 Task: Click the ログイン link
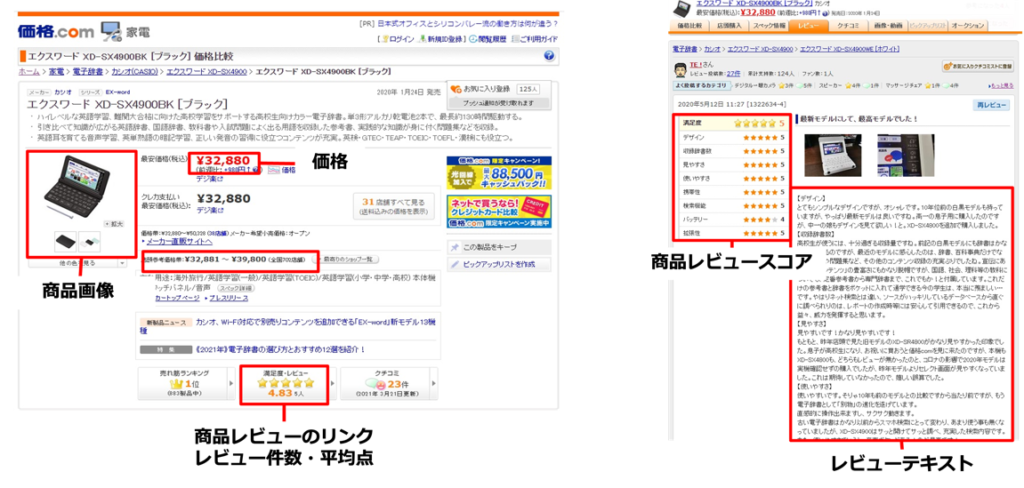coord(399,39)
